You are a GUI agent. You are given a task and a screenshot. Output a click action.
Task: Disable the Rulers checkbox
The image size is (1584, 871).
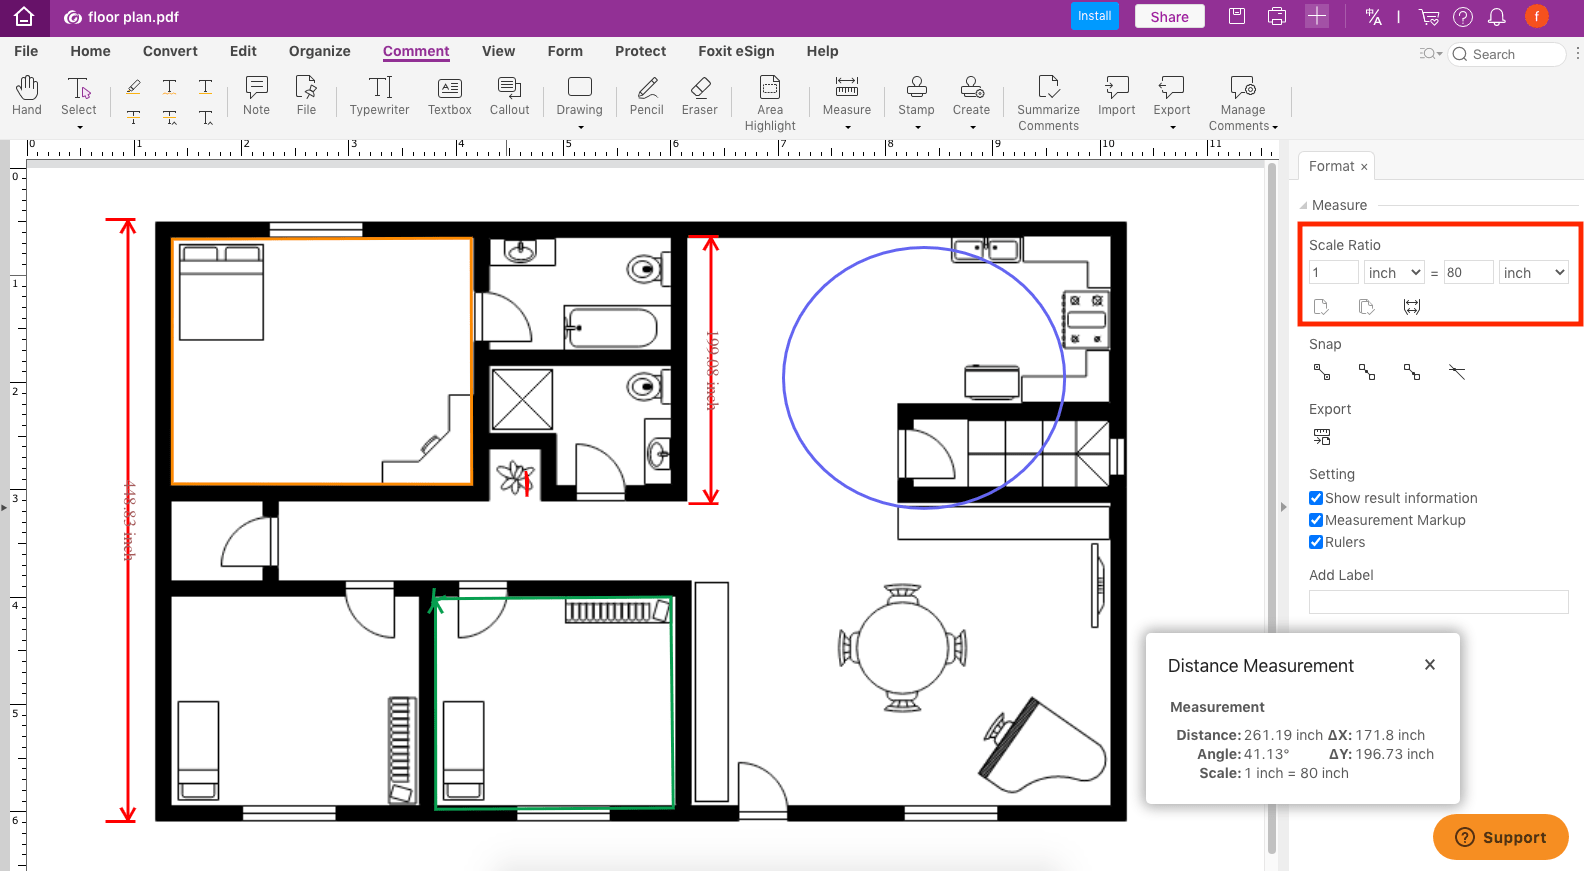click(1316, 542)
